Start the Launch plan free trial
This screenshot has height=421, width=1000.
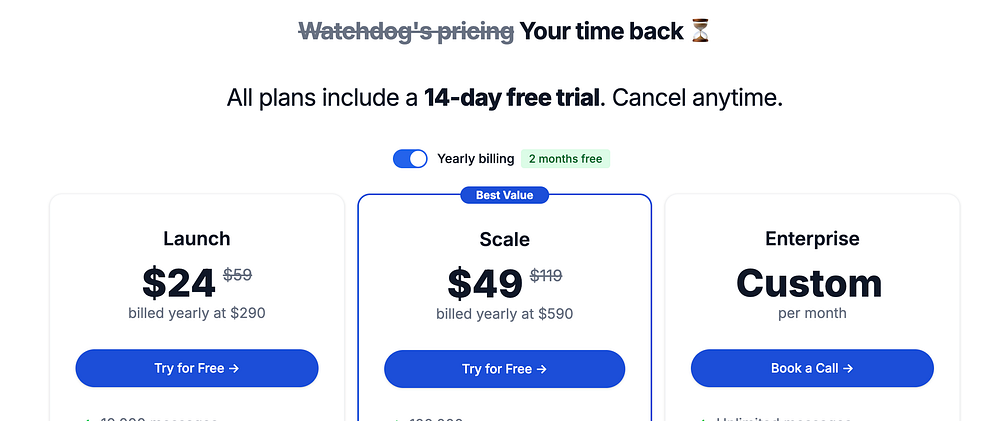(x=197, y=368)
